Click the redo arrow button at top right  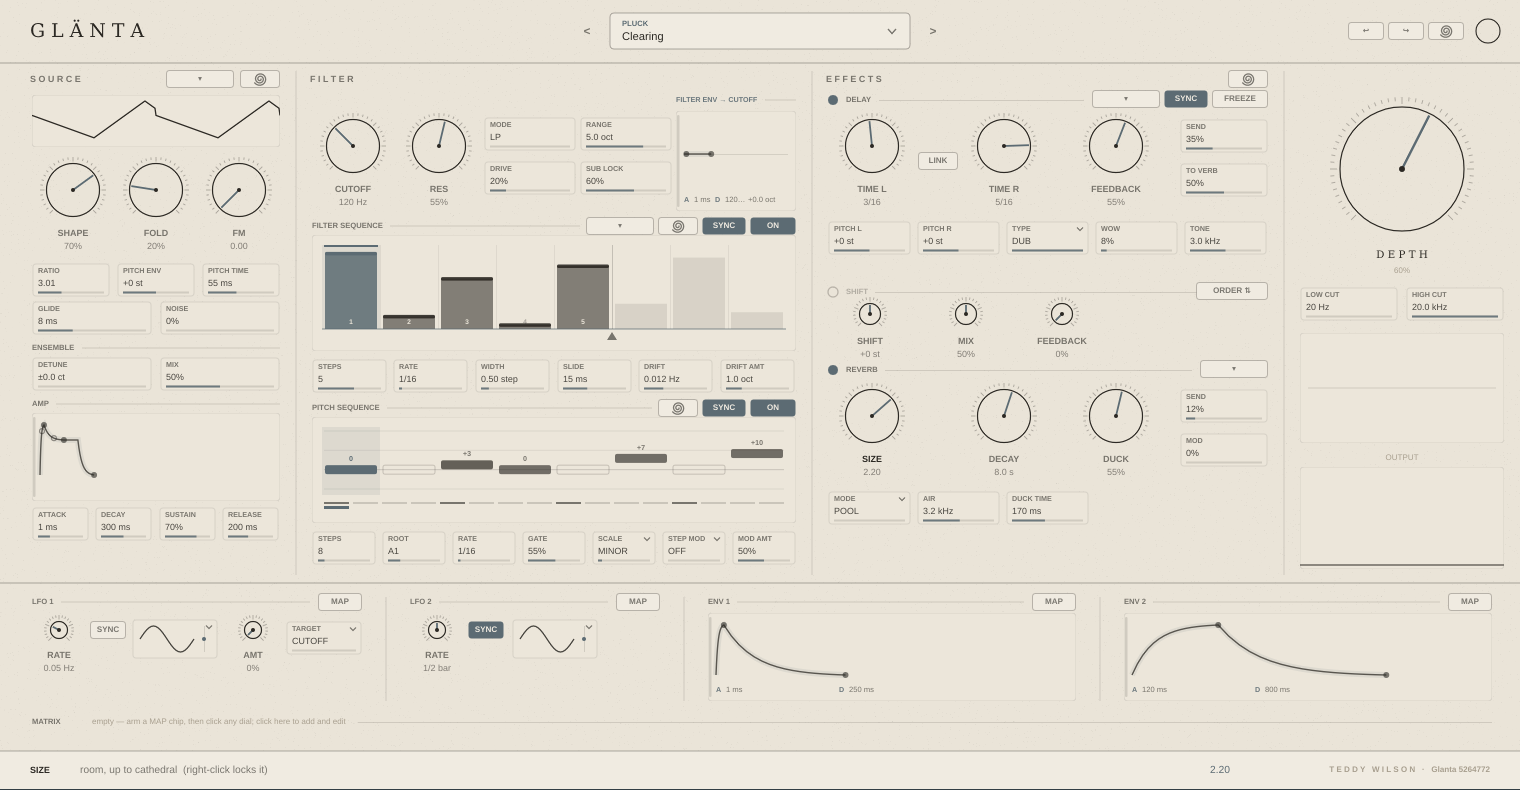[x=1406, y=31]
